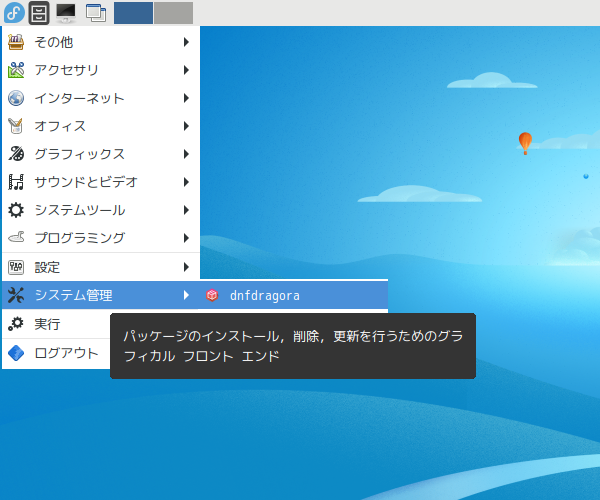Click the black monitor terminal icon

pyautogui.click(x=66, y=13)
